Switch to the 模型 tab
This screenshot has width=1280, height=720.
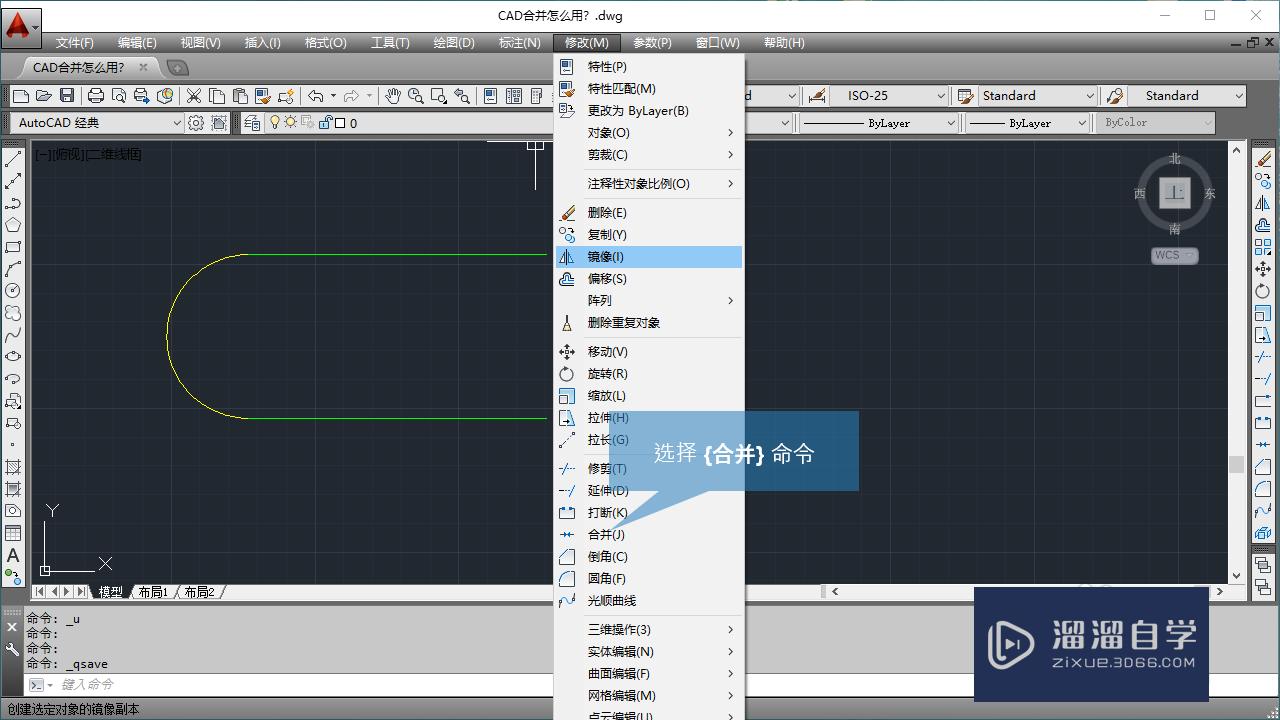click(110, 592)
